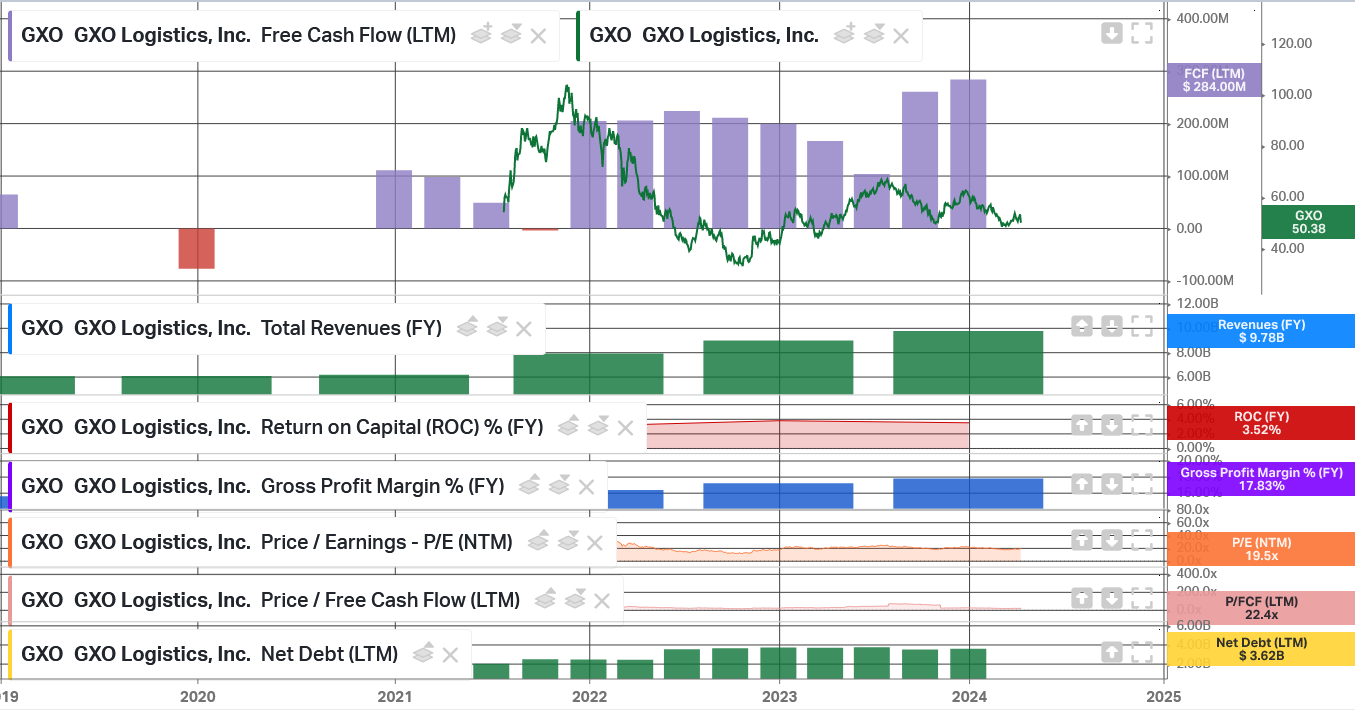Maximize the top Free Cash Flow pane
1355x710 pixels.
coord(1142,34)
